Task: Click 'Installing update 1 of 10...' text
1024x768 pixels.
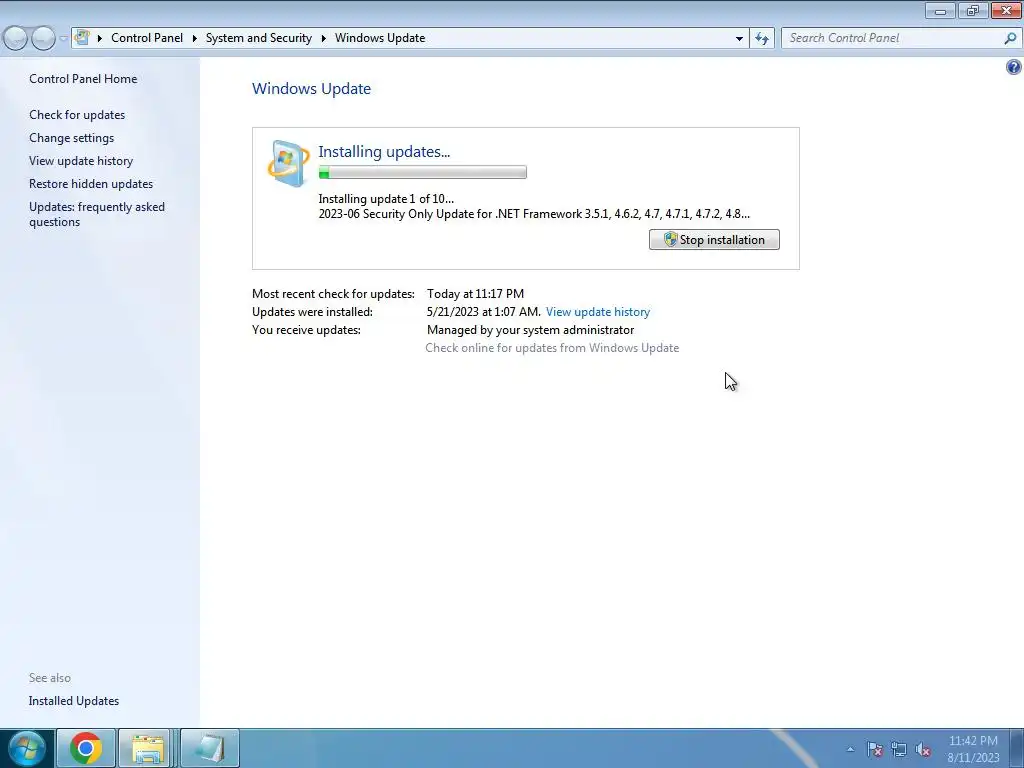Action: 386,199
